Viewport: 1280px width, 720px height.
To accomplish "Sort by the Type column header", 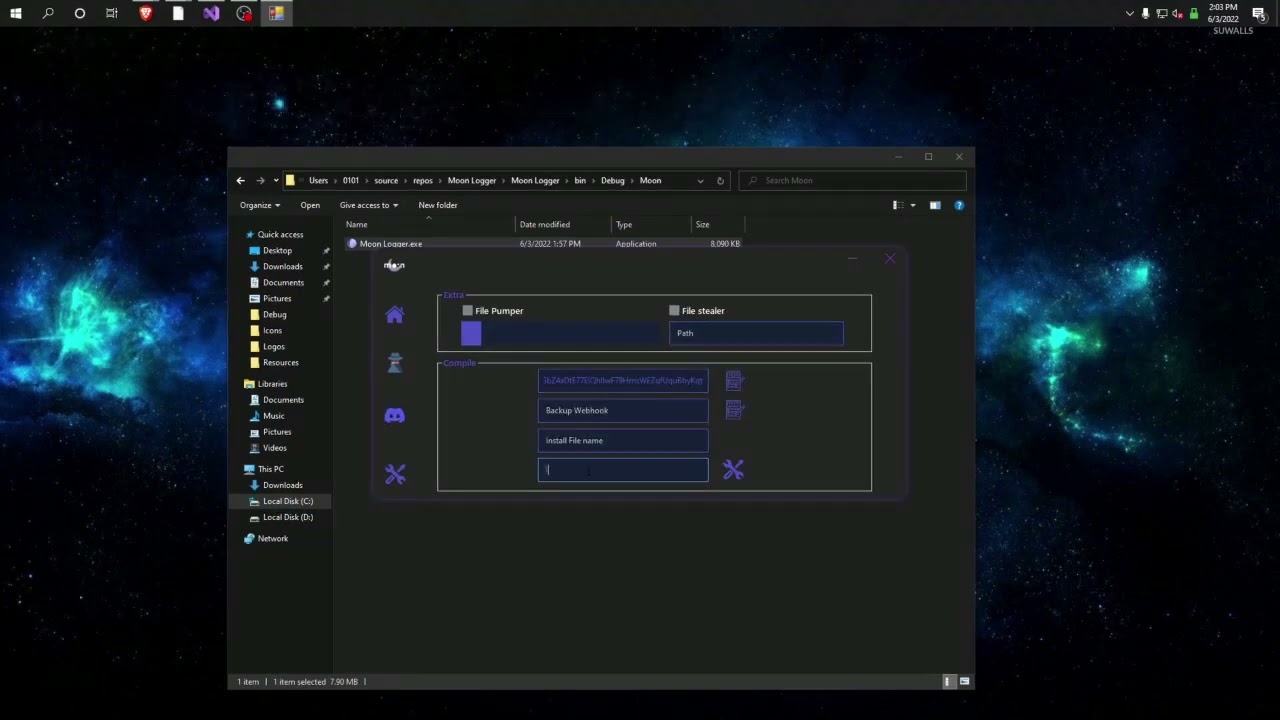I will (x=650, y=224).
